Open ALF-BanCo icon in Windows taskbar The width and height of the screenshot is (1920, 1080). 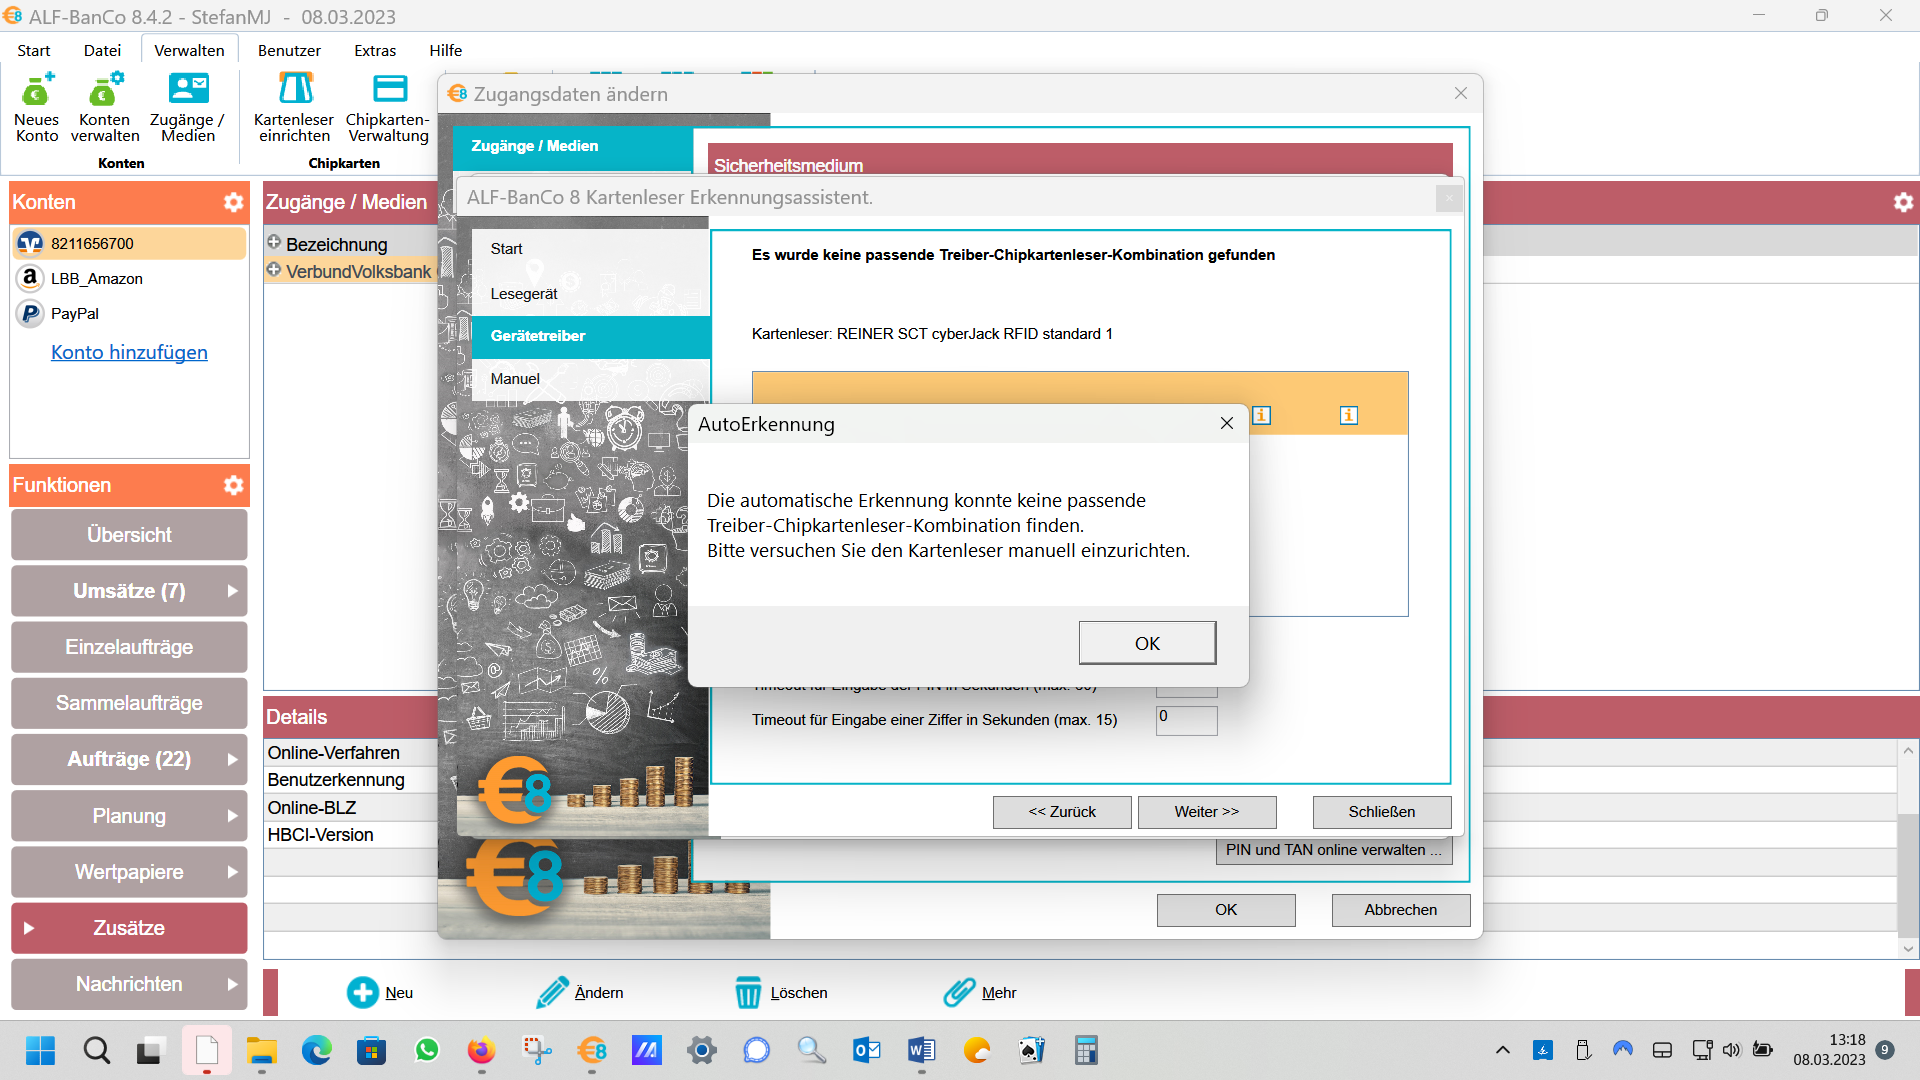(592, 1050)
